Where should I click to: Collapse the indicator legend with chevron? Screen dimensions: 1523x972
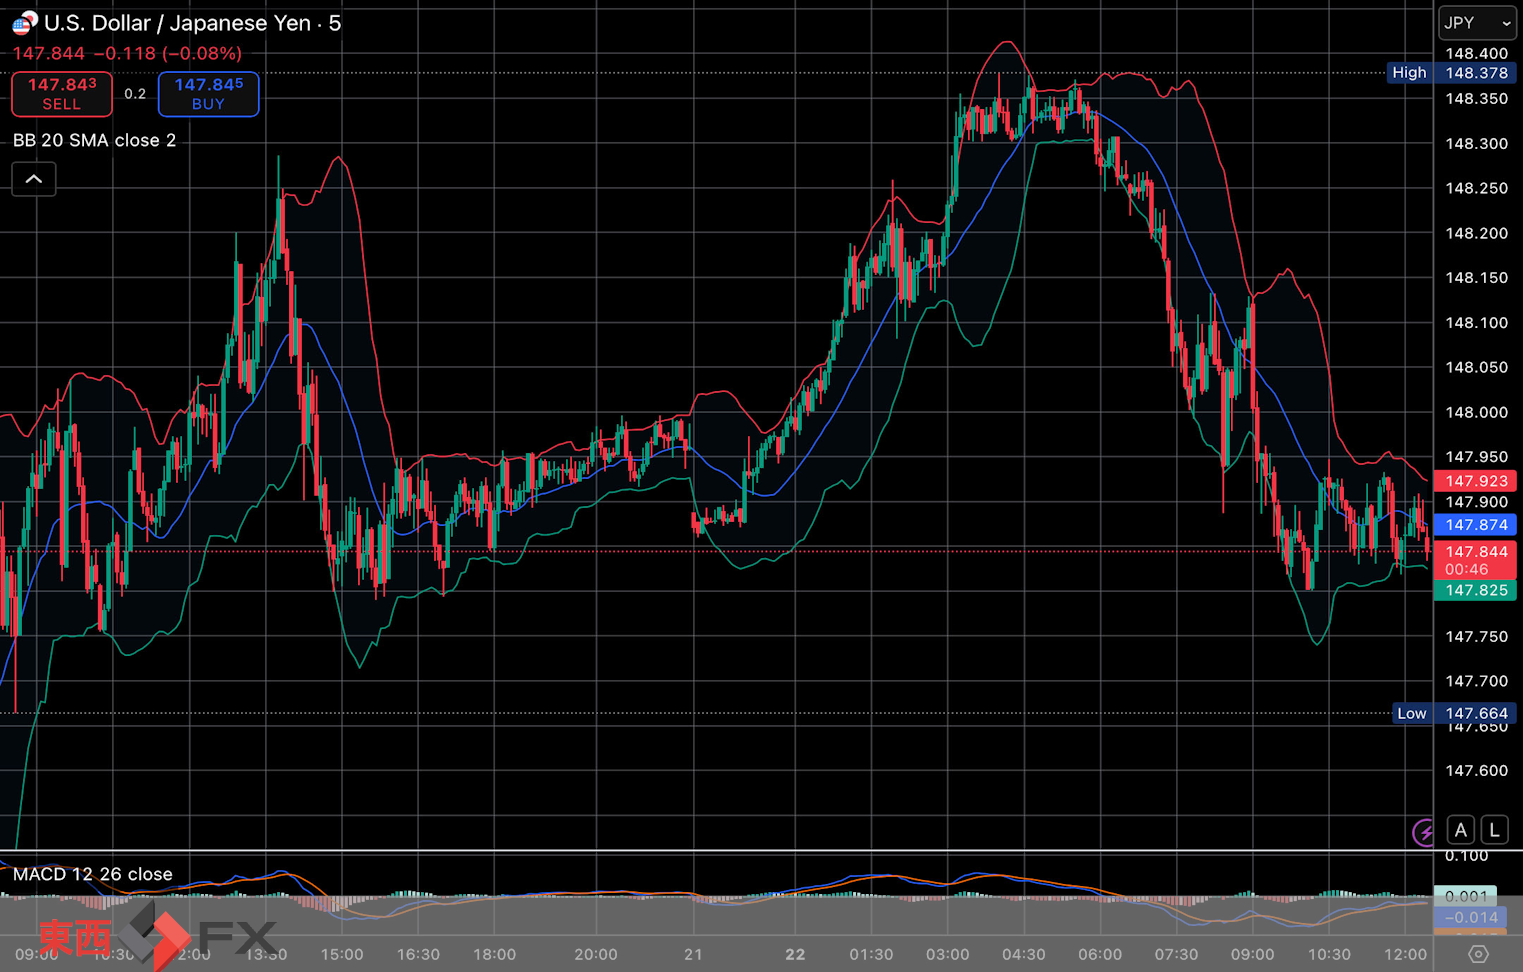(x=34, y=179)
